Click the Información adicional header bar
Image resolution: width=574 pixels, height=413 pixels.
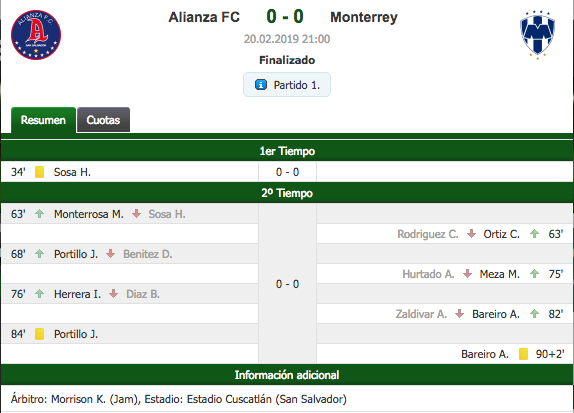287,375
